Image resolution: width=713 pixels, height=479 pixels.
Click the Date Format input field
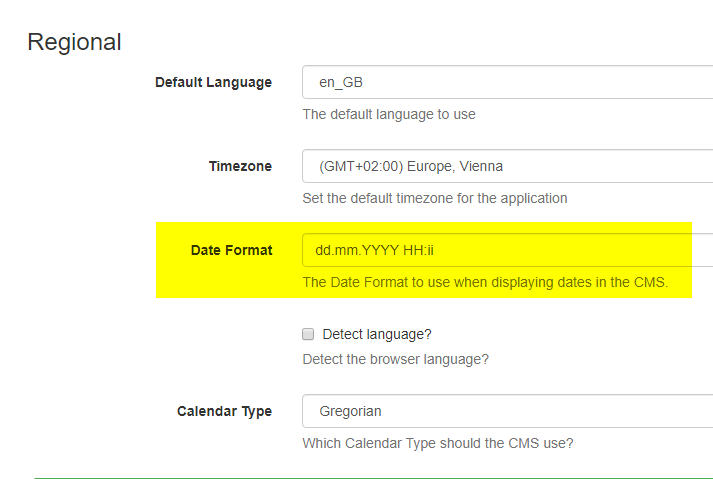point(507,250)
